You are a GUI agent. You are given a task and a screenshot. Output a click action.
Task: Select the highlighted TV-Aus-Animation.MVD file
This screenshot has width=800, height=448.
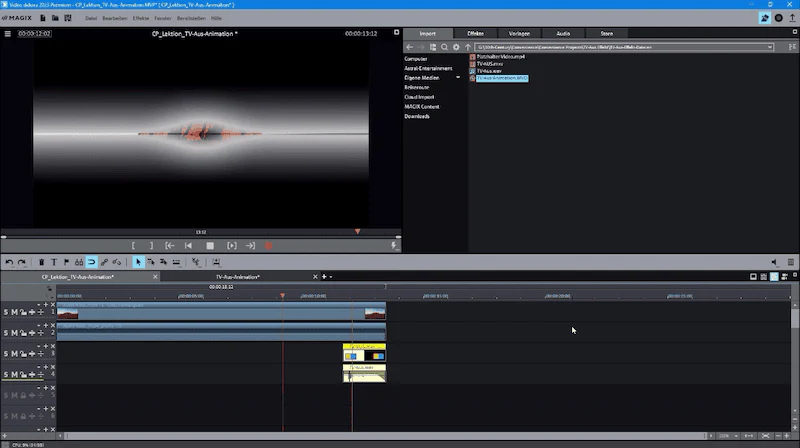(x=502, y=78)
